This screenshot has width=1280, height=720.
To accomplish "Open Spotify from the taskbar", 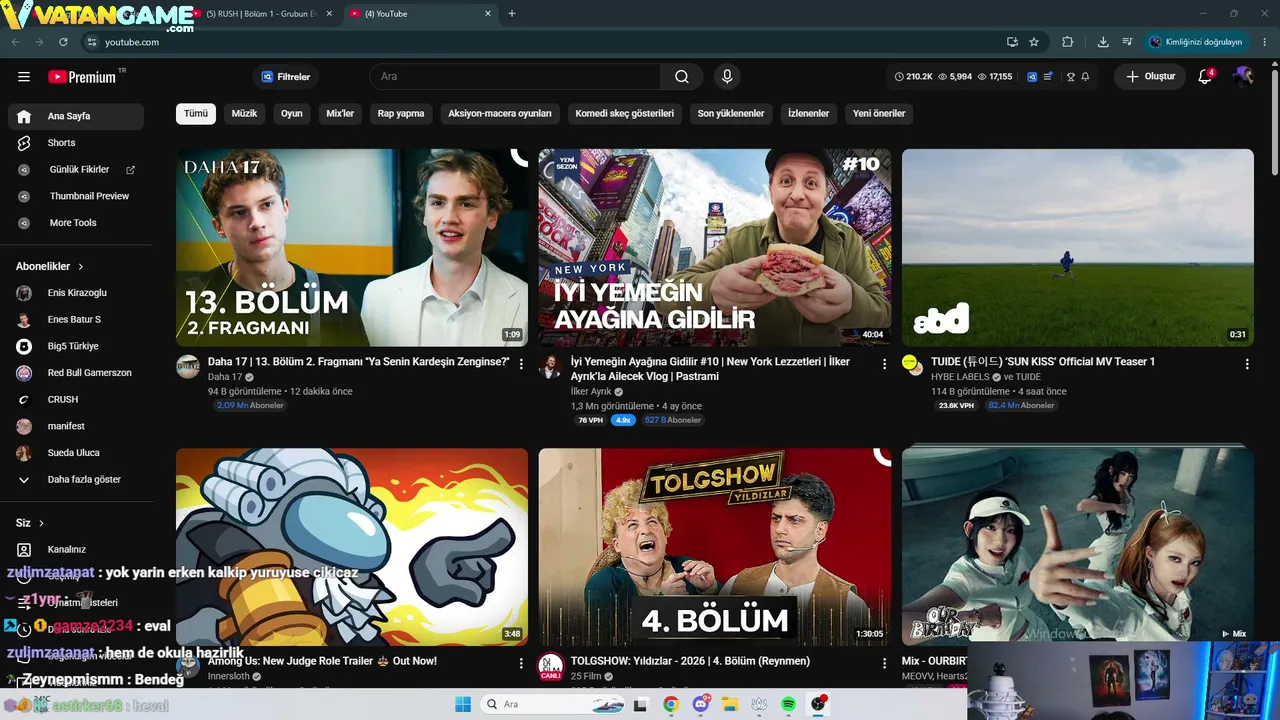I will click(x=789, y=704).
